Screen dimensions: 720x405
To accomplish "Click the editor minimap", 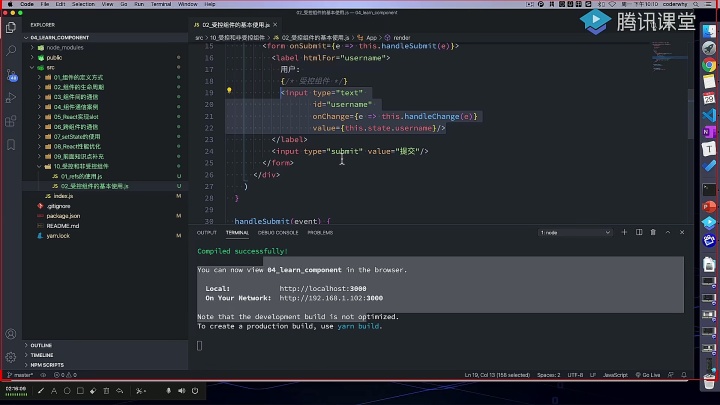I will (669, 57).
